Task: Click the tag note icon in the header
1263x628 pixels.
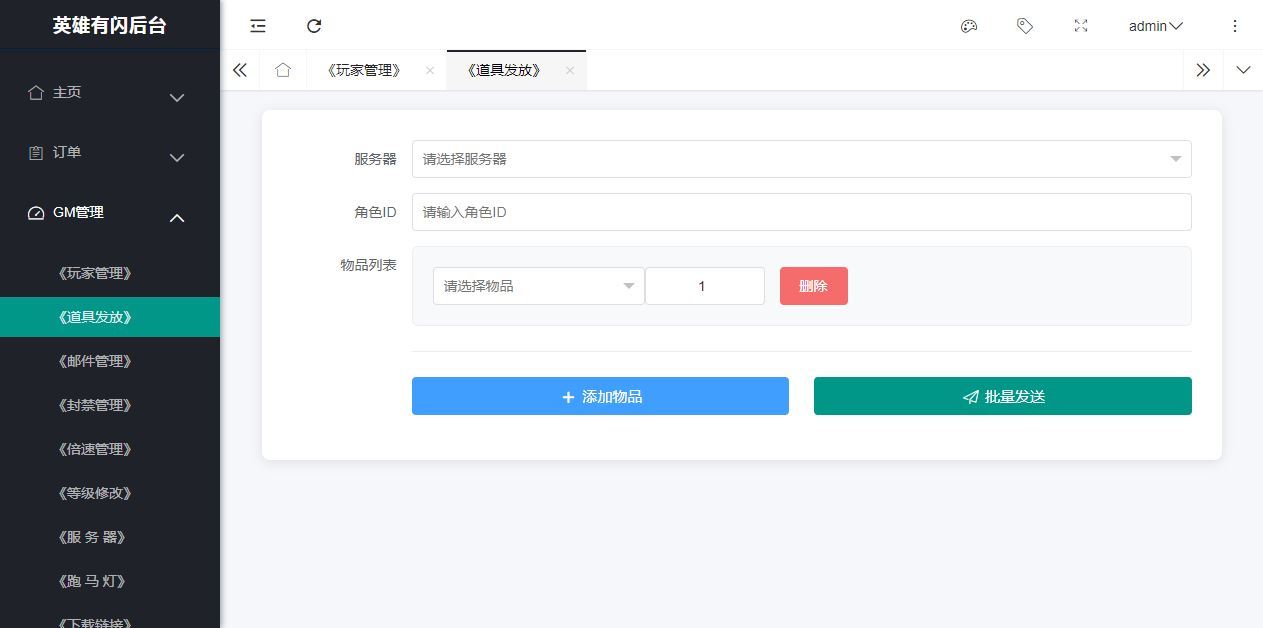Action: [x=1024, y=26]
